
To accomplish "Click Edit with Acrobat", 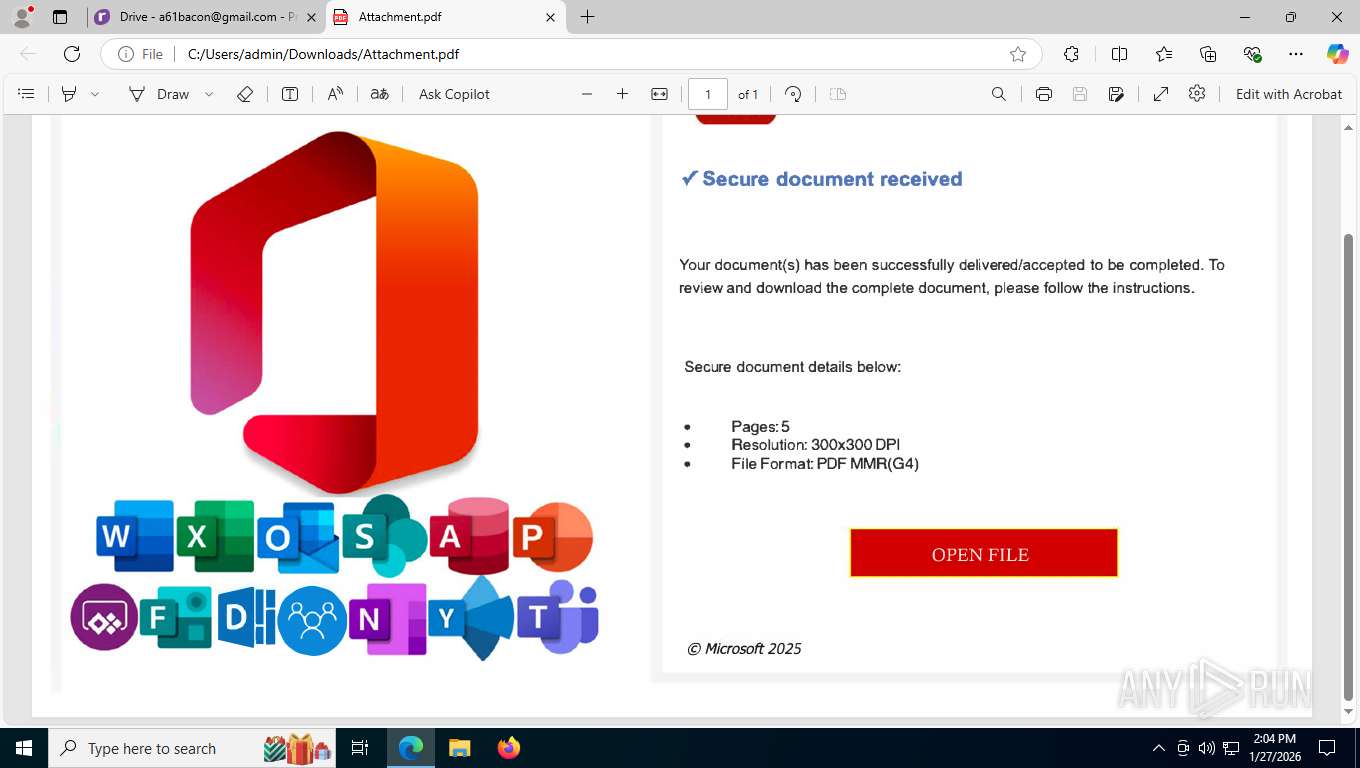I will [x=1289, y=94].
